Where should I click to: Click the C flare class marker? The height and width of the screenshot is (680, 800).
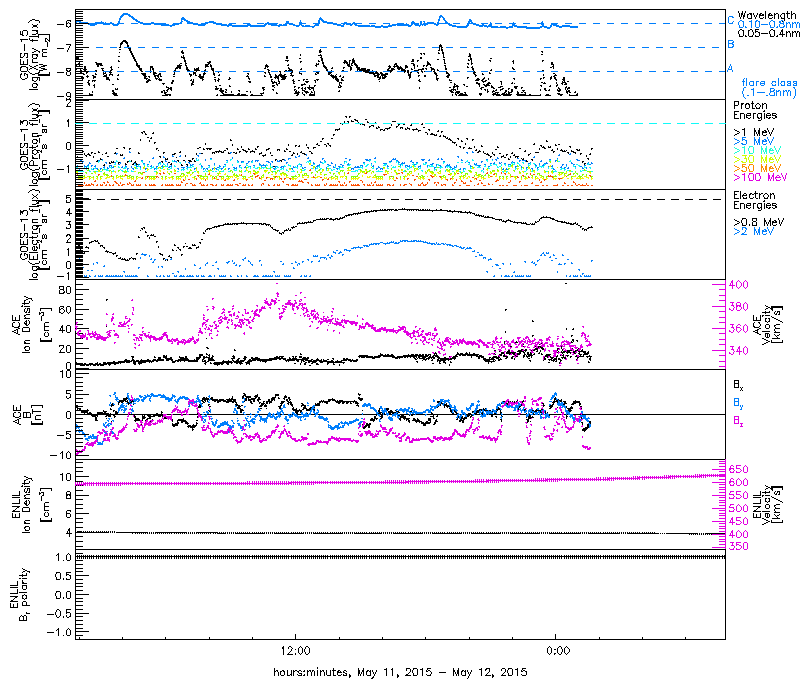pos(731,21)
